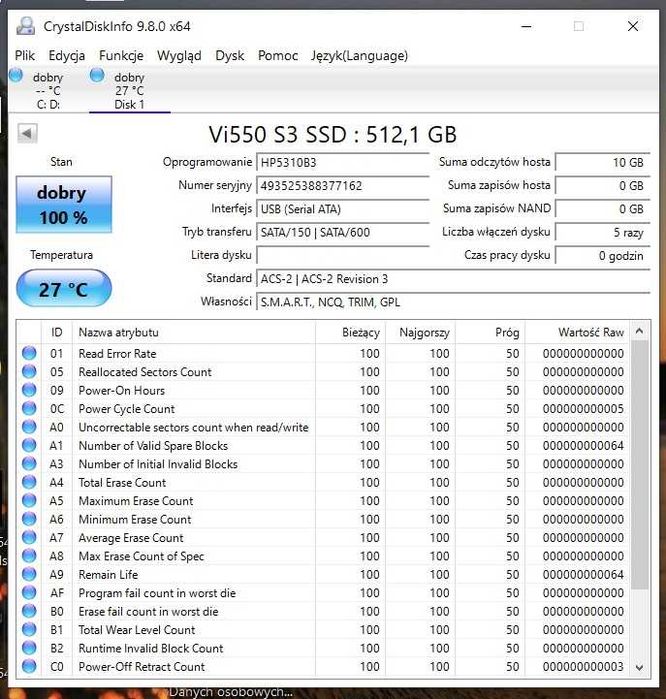Viewport: 666px width, 699px height.
Task: Click the Suma zapisów NAND value field
Action: click(602, 209)
